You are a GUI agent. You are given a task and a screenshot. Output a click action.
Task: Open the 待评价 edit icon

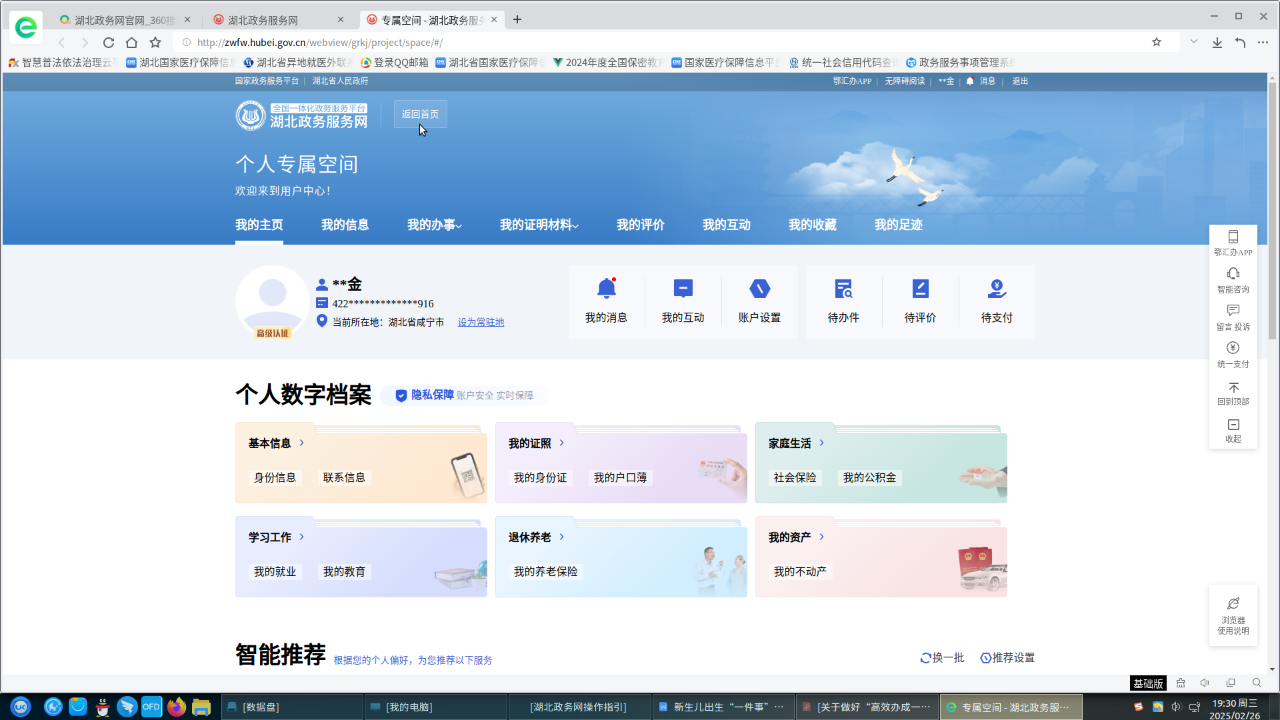coord(920,289)
